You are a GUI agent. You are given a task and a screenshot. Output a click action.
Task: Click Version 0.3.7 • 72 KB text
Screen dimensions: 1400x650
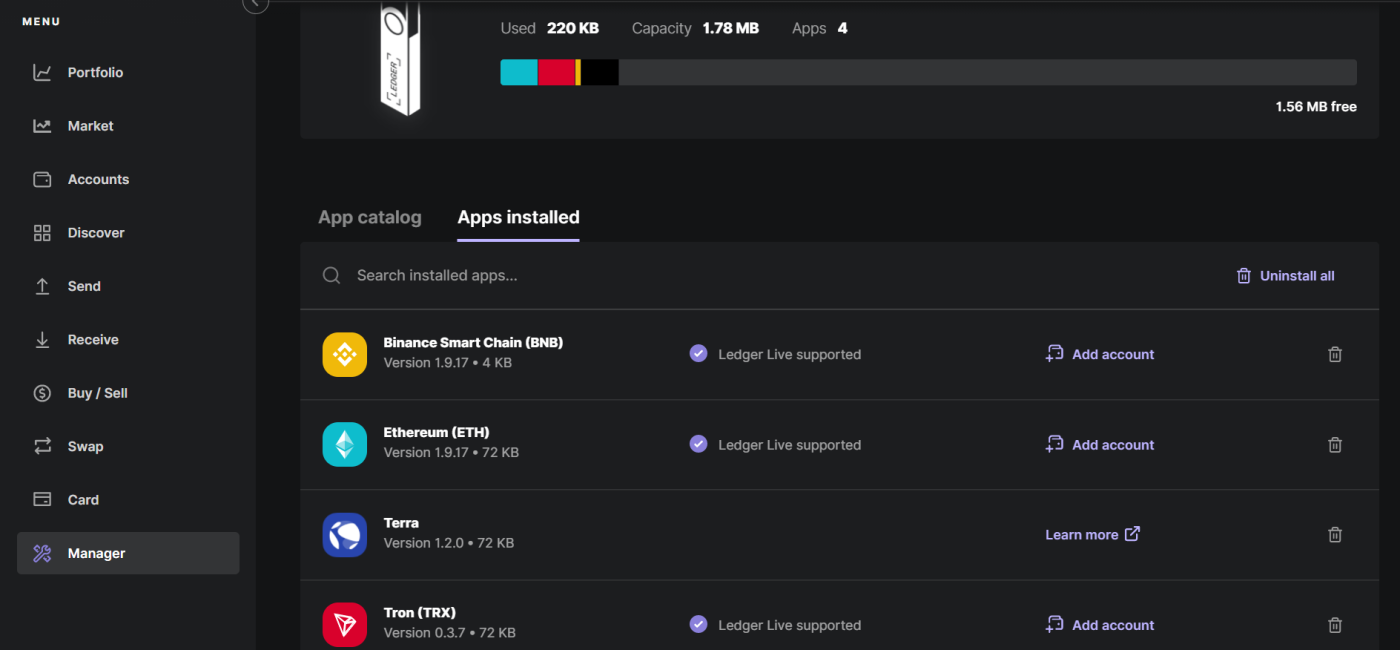point(450,633)
